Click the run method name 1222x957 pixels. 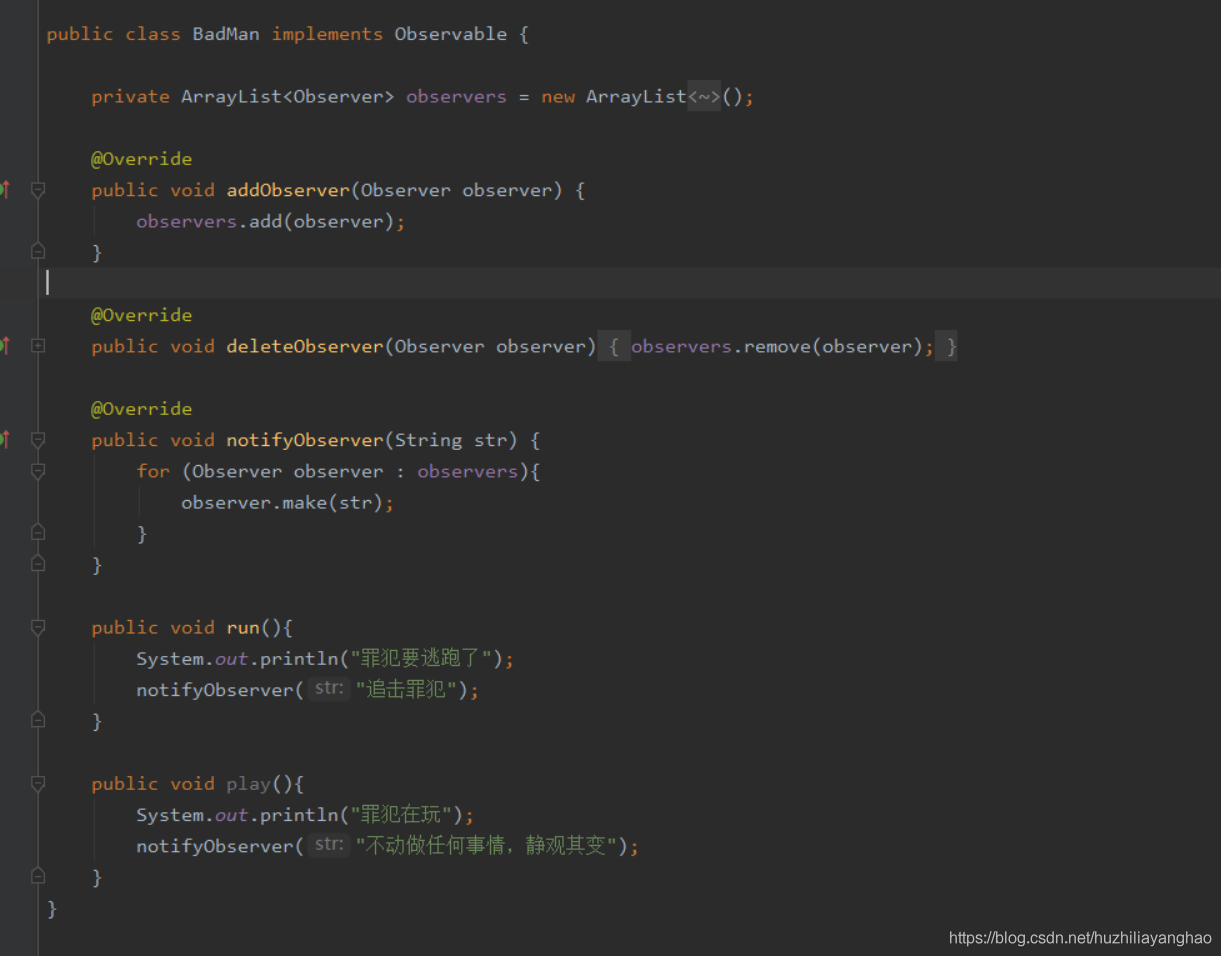pos(243,627)
